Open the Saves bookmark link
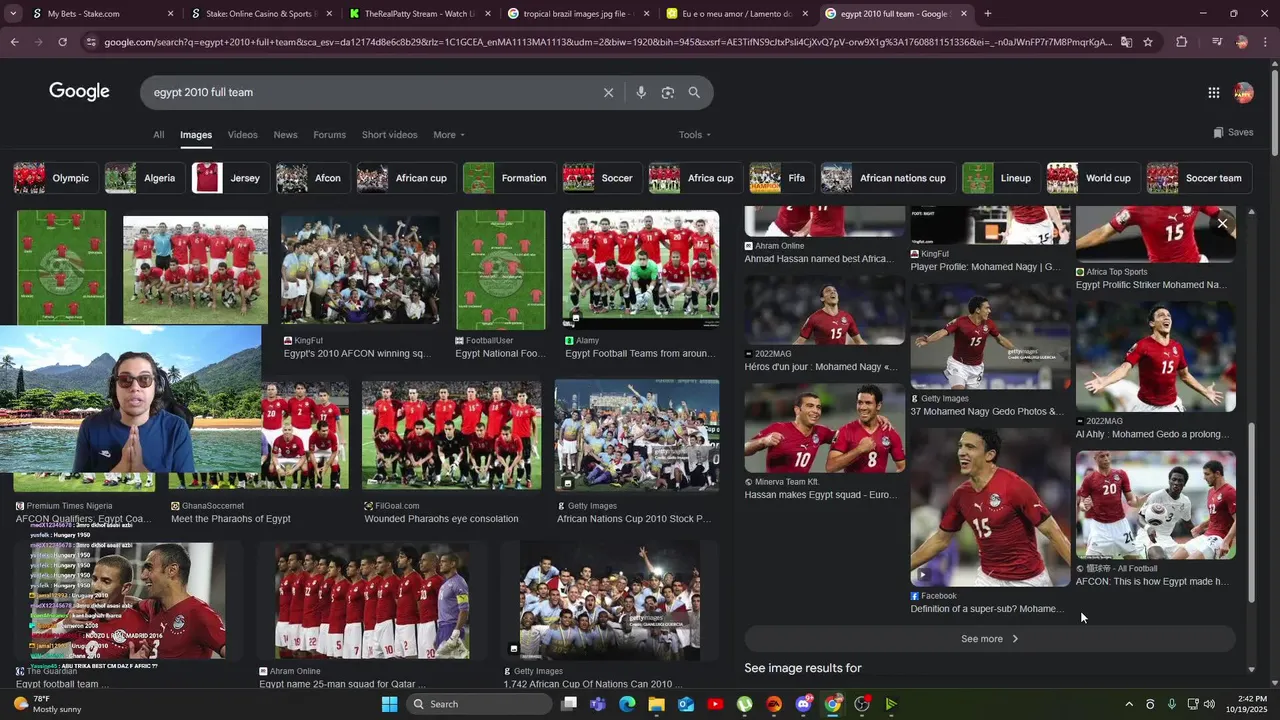The width and height of the screenshot is (1280, 720). pyautogui.click(x=1233, y=132)
